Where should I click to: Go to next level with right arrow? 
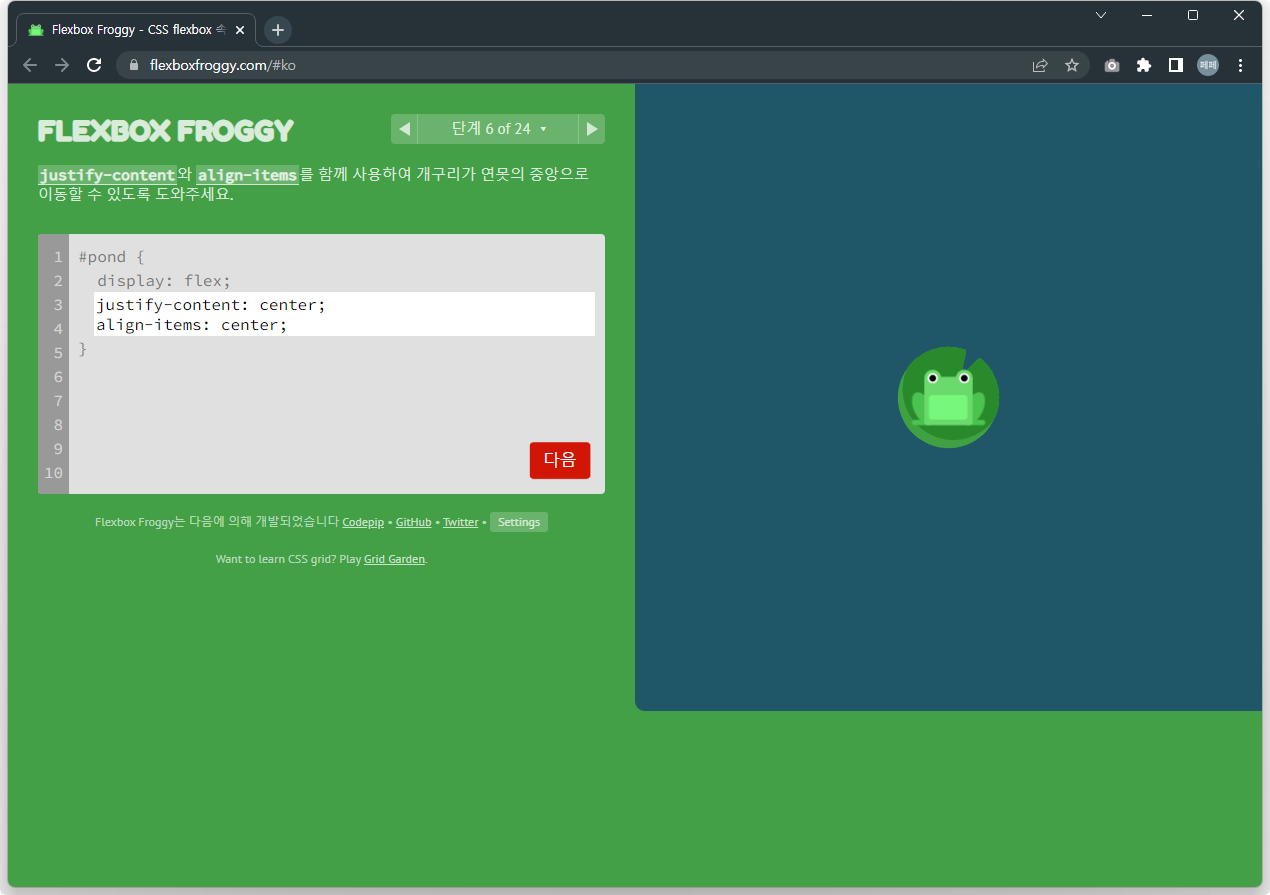[592, 129]
